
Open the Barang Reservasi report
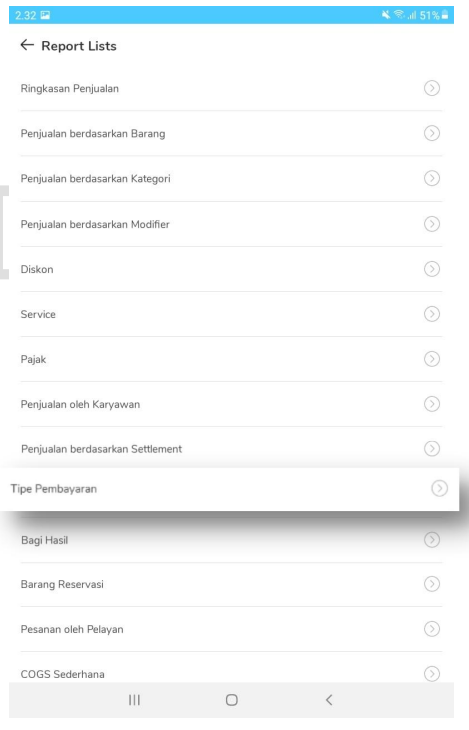click(231, 584)
